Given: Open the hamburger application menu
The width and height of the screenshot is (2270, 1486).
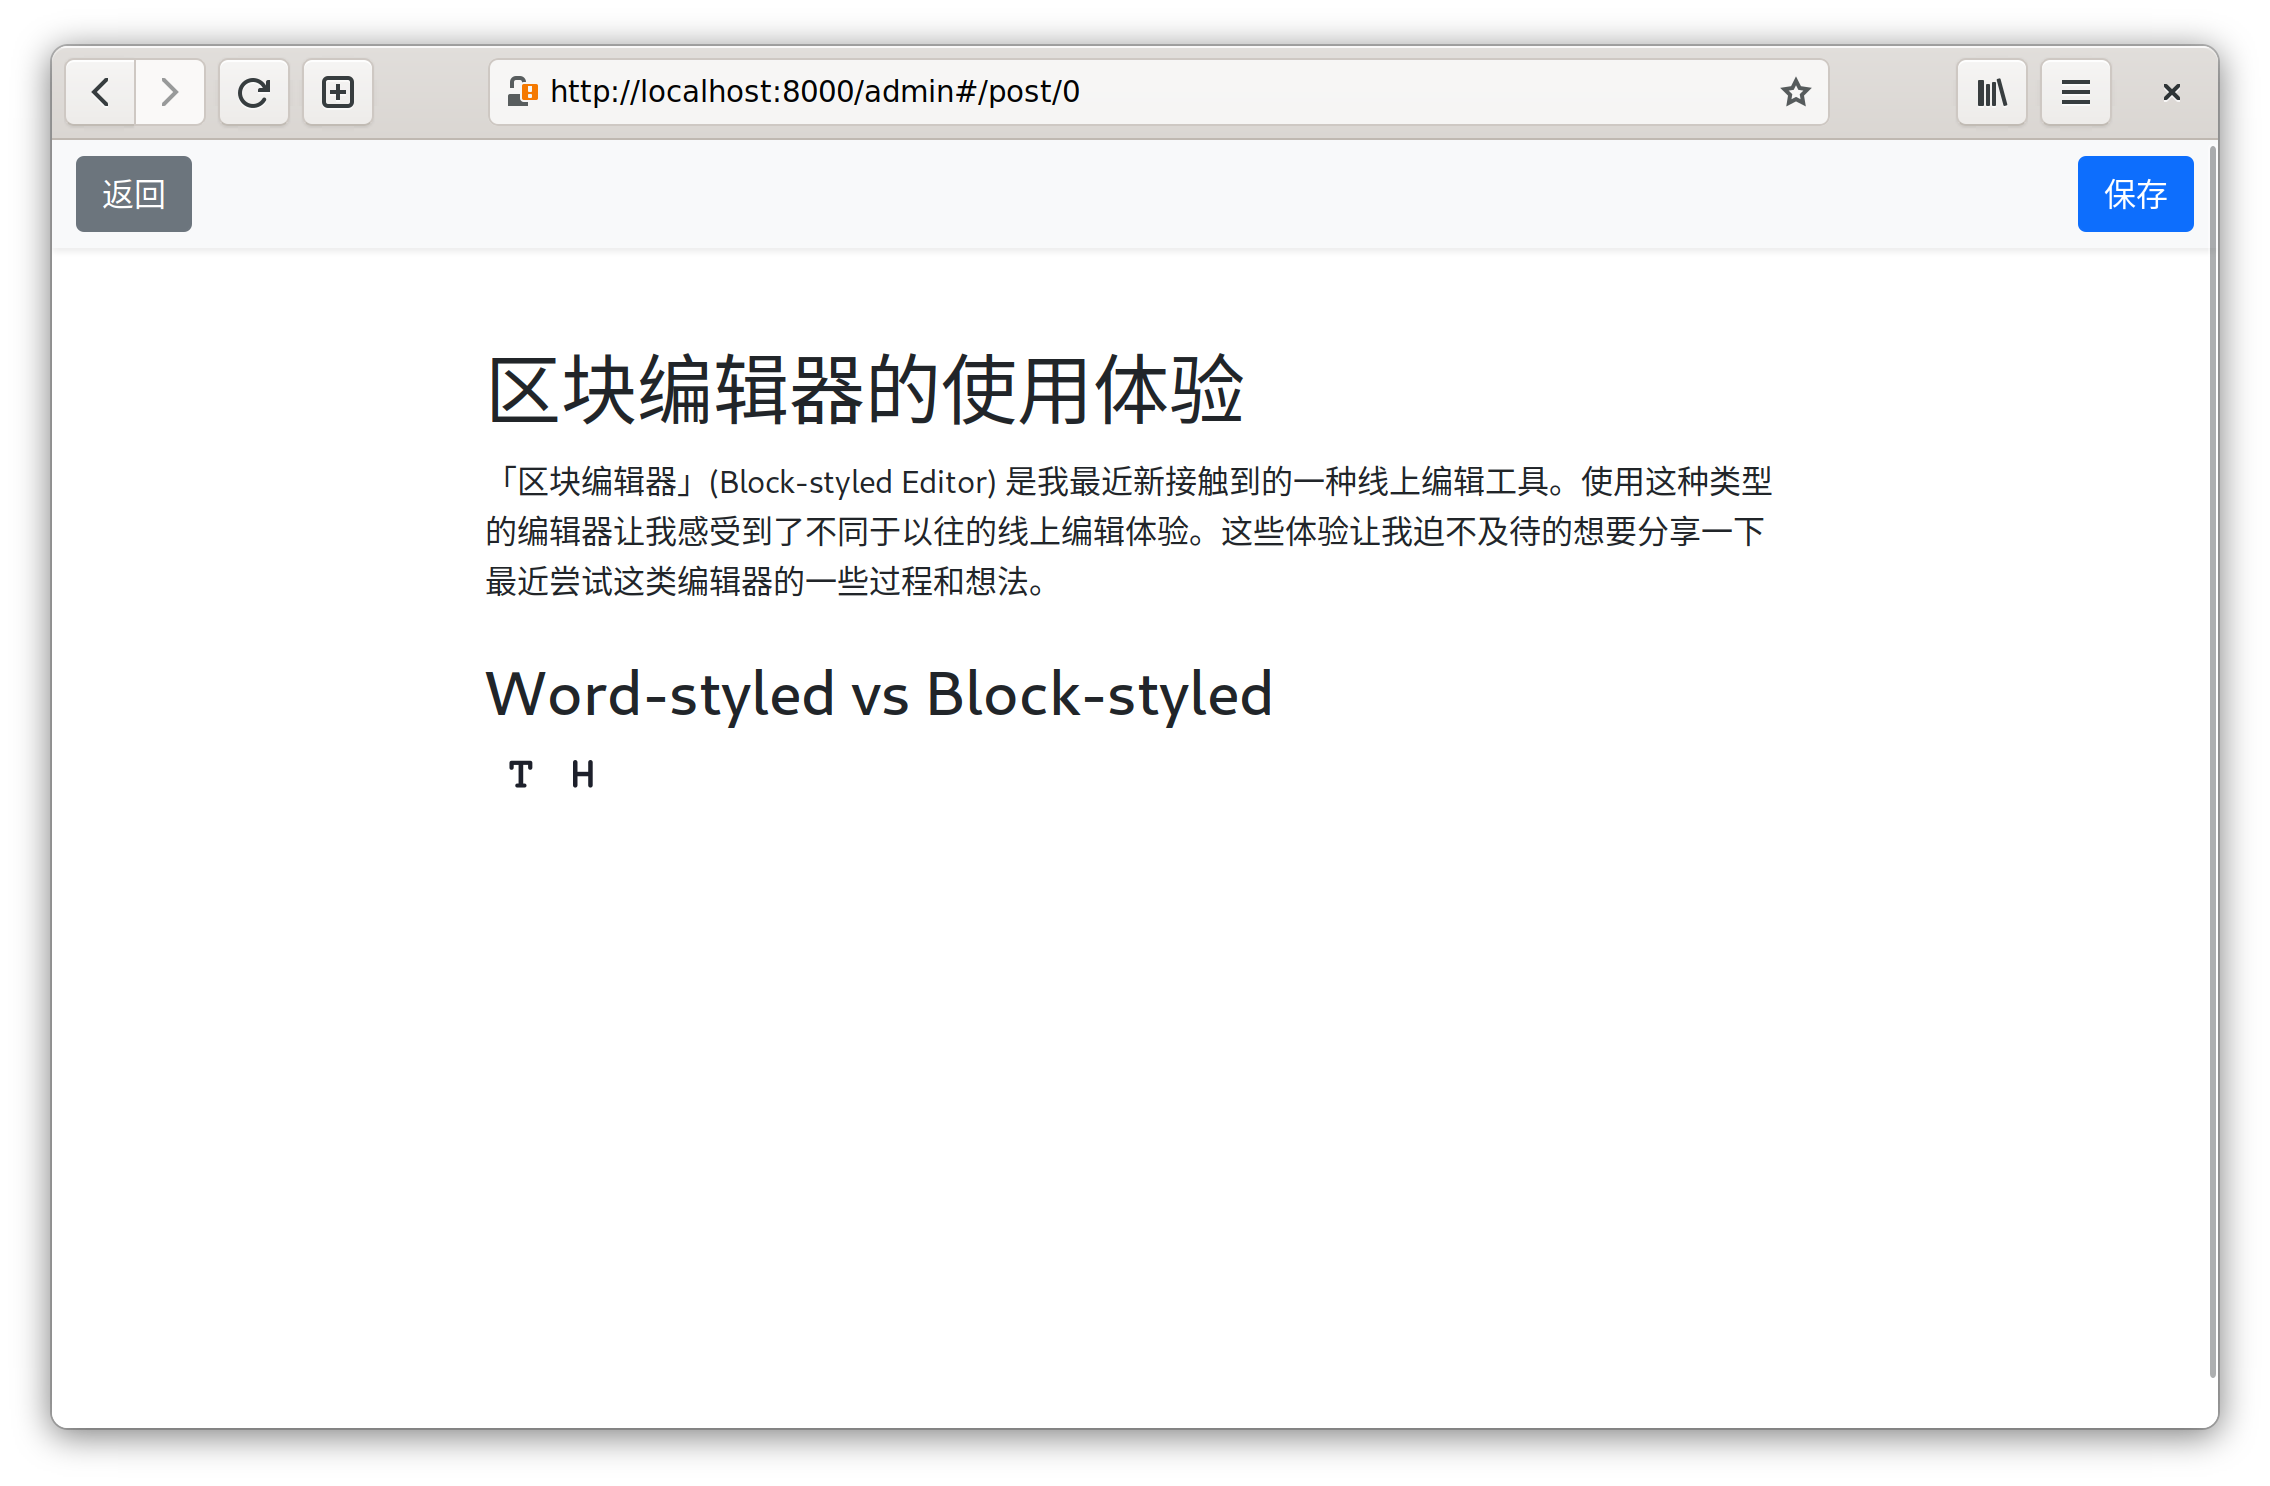Looking at the screenshot, I should [x=2075, y=92].
